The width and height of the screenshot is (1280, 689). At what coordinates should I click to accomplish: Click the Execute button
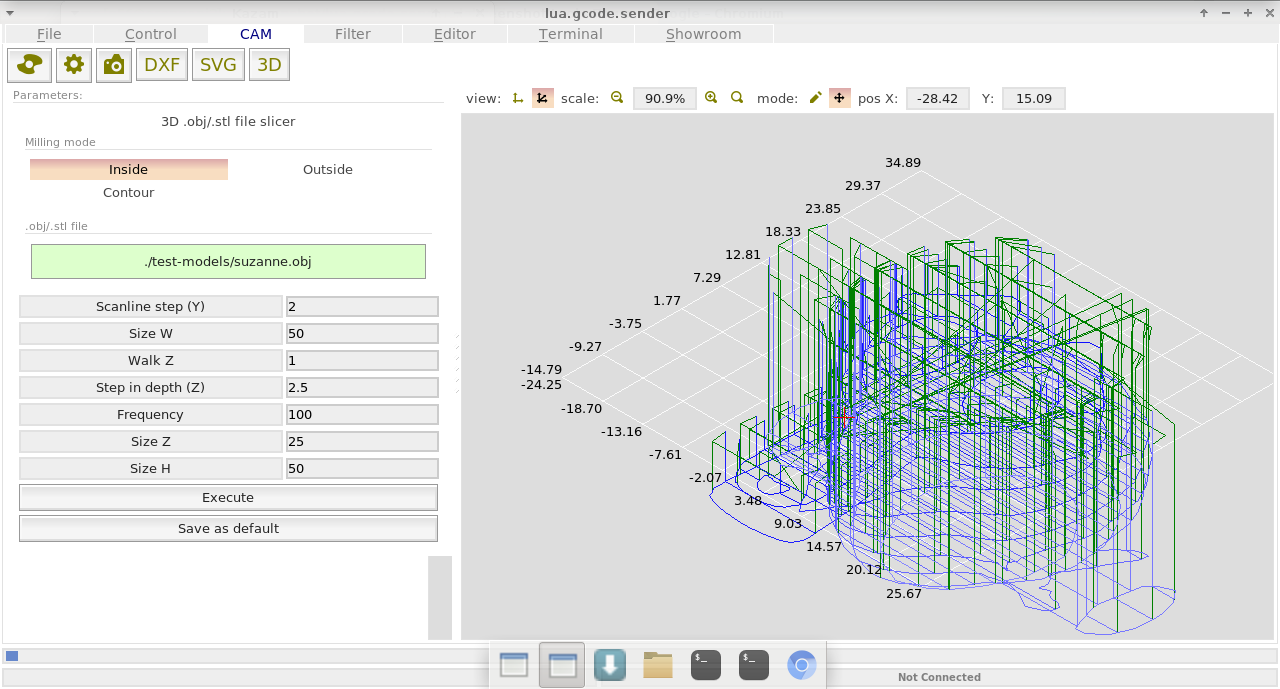pos(228,498)
